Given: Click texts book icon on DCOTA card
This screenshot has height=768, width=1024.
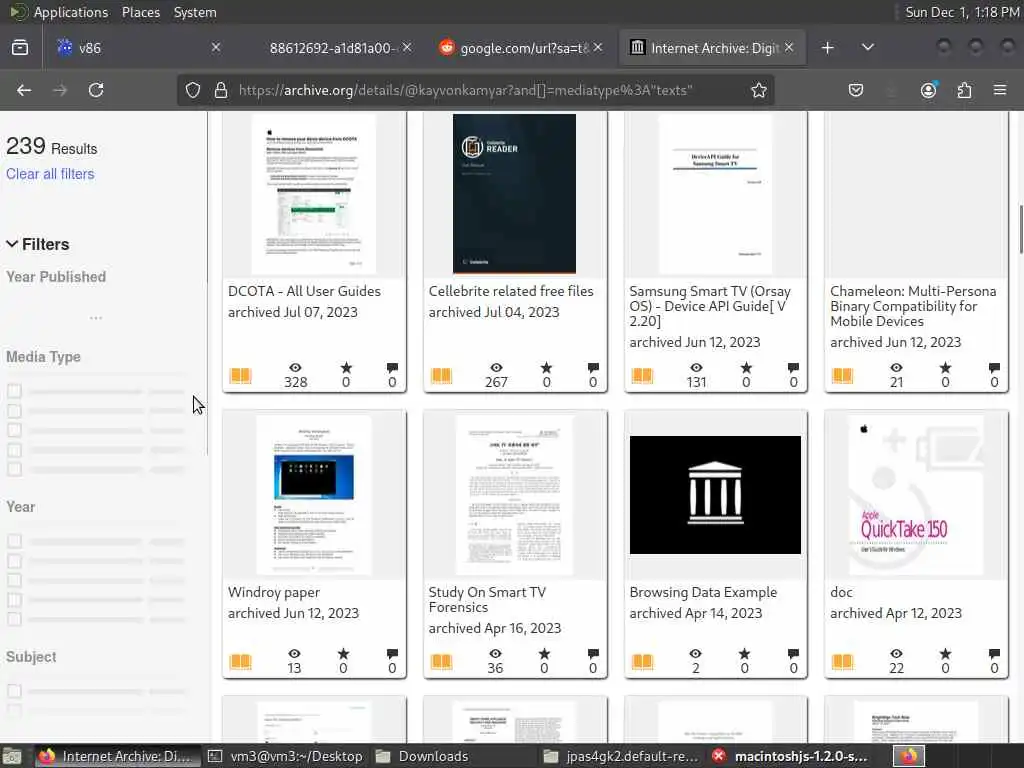Looking at the screenshot, I should pyautogui.click(x=240, y=376).
